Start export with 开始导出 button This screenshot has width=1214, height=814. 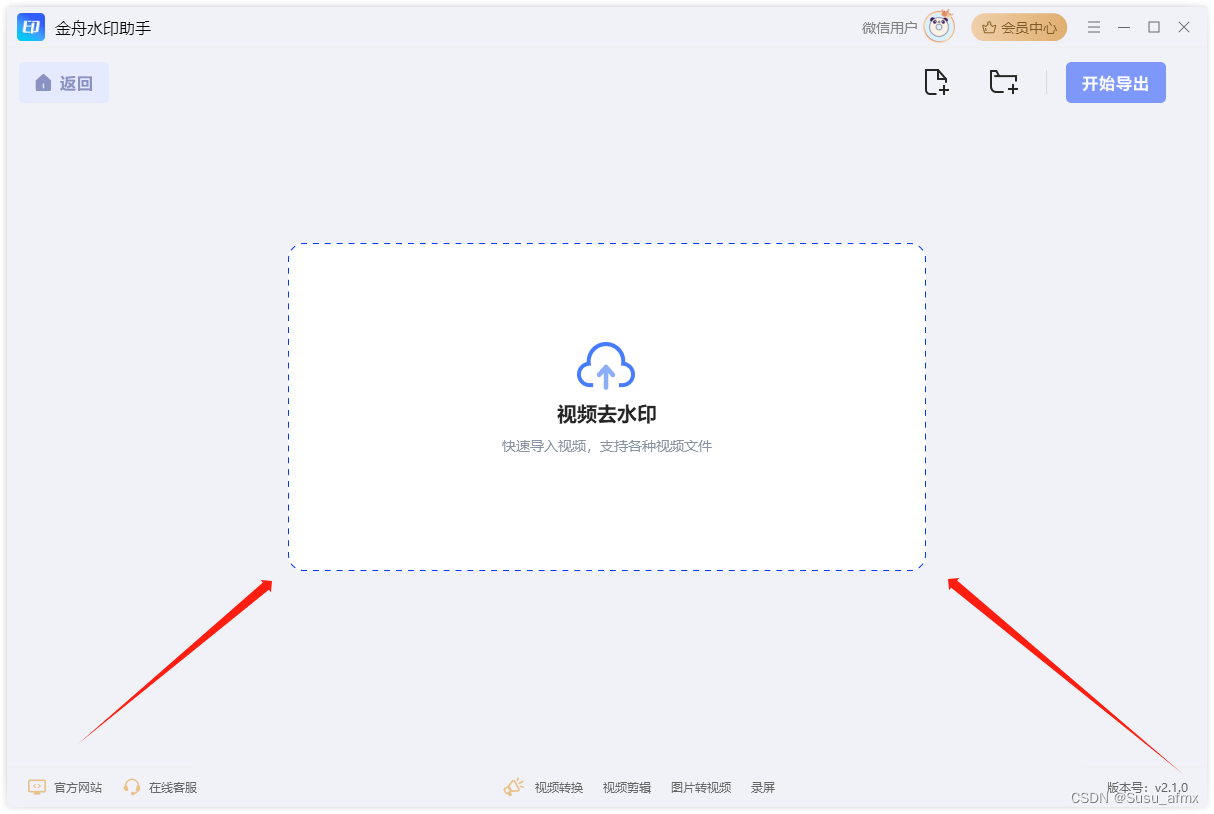(x=1115, y=83)
